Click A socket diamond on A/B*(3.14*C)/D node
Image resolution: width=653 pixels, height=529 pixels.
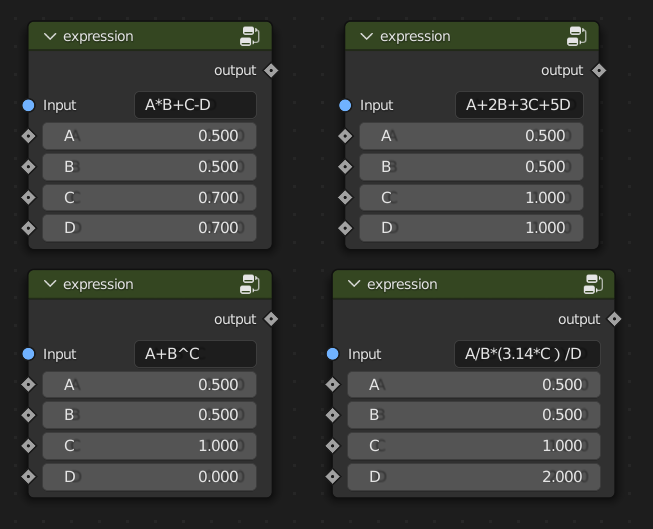333,384
